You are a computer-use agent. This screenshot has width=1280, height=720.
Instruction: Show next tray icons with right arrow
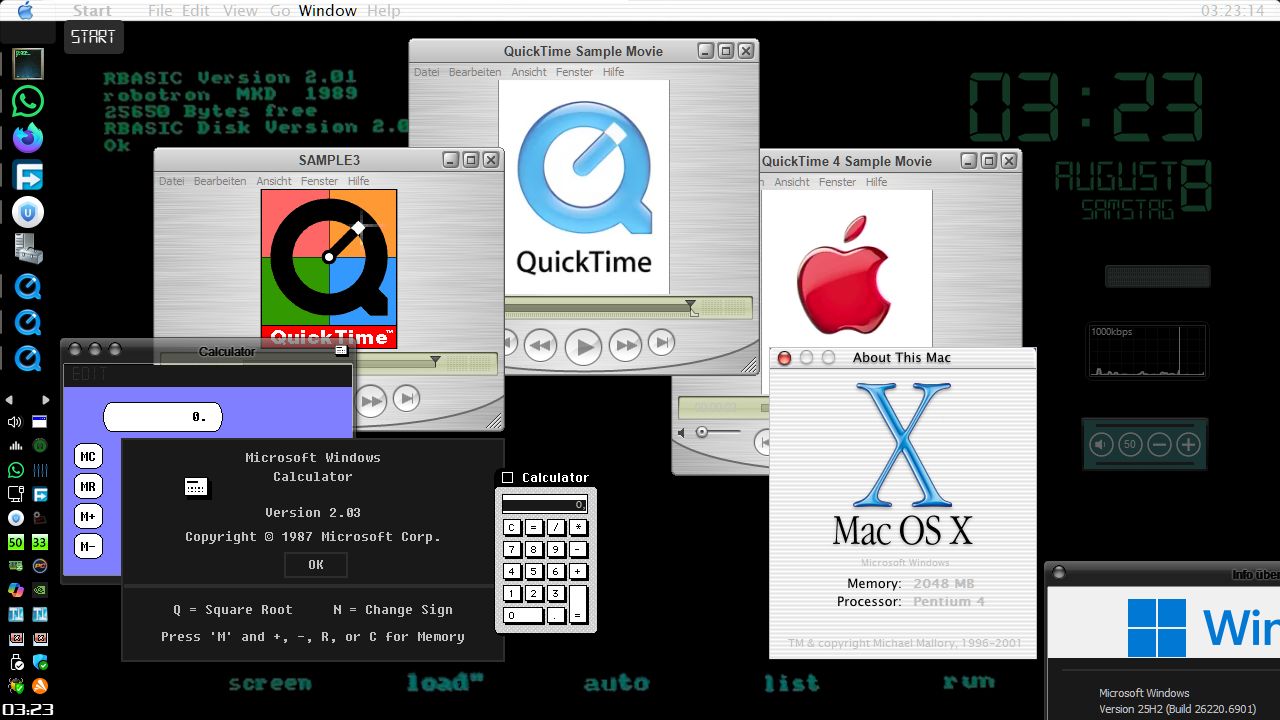[45, 400]
